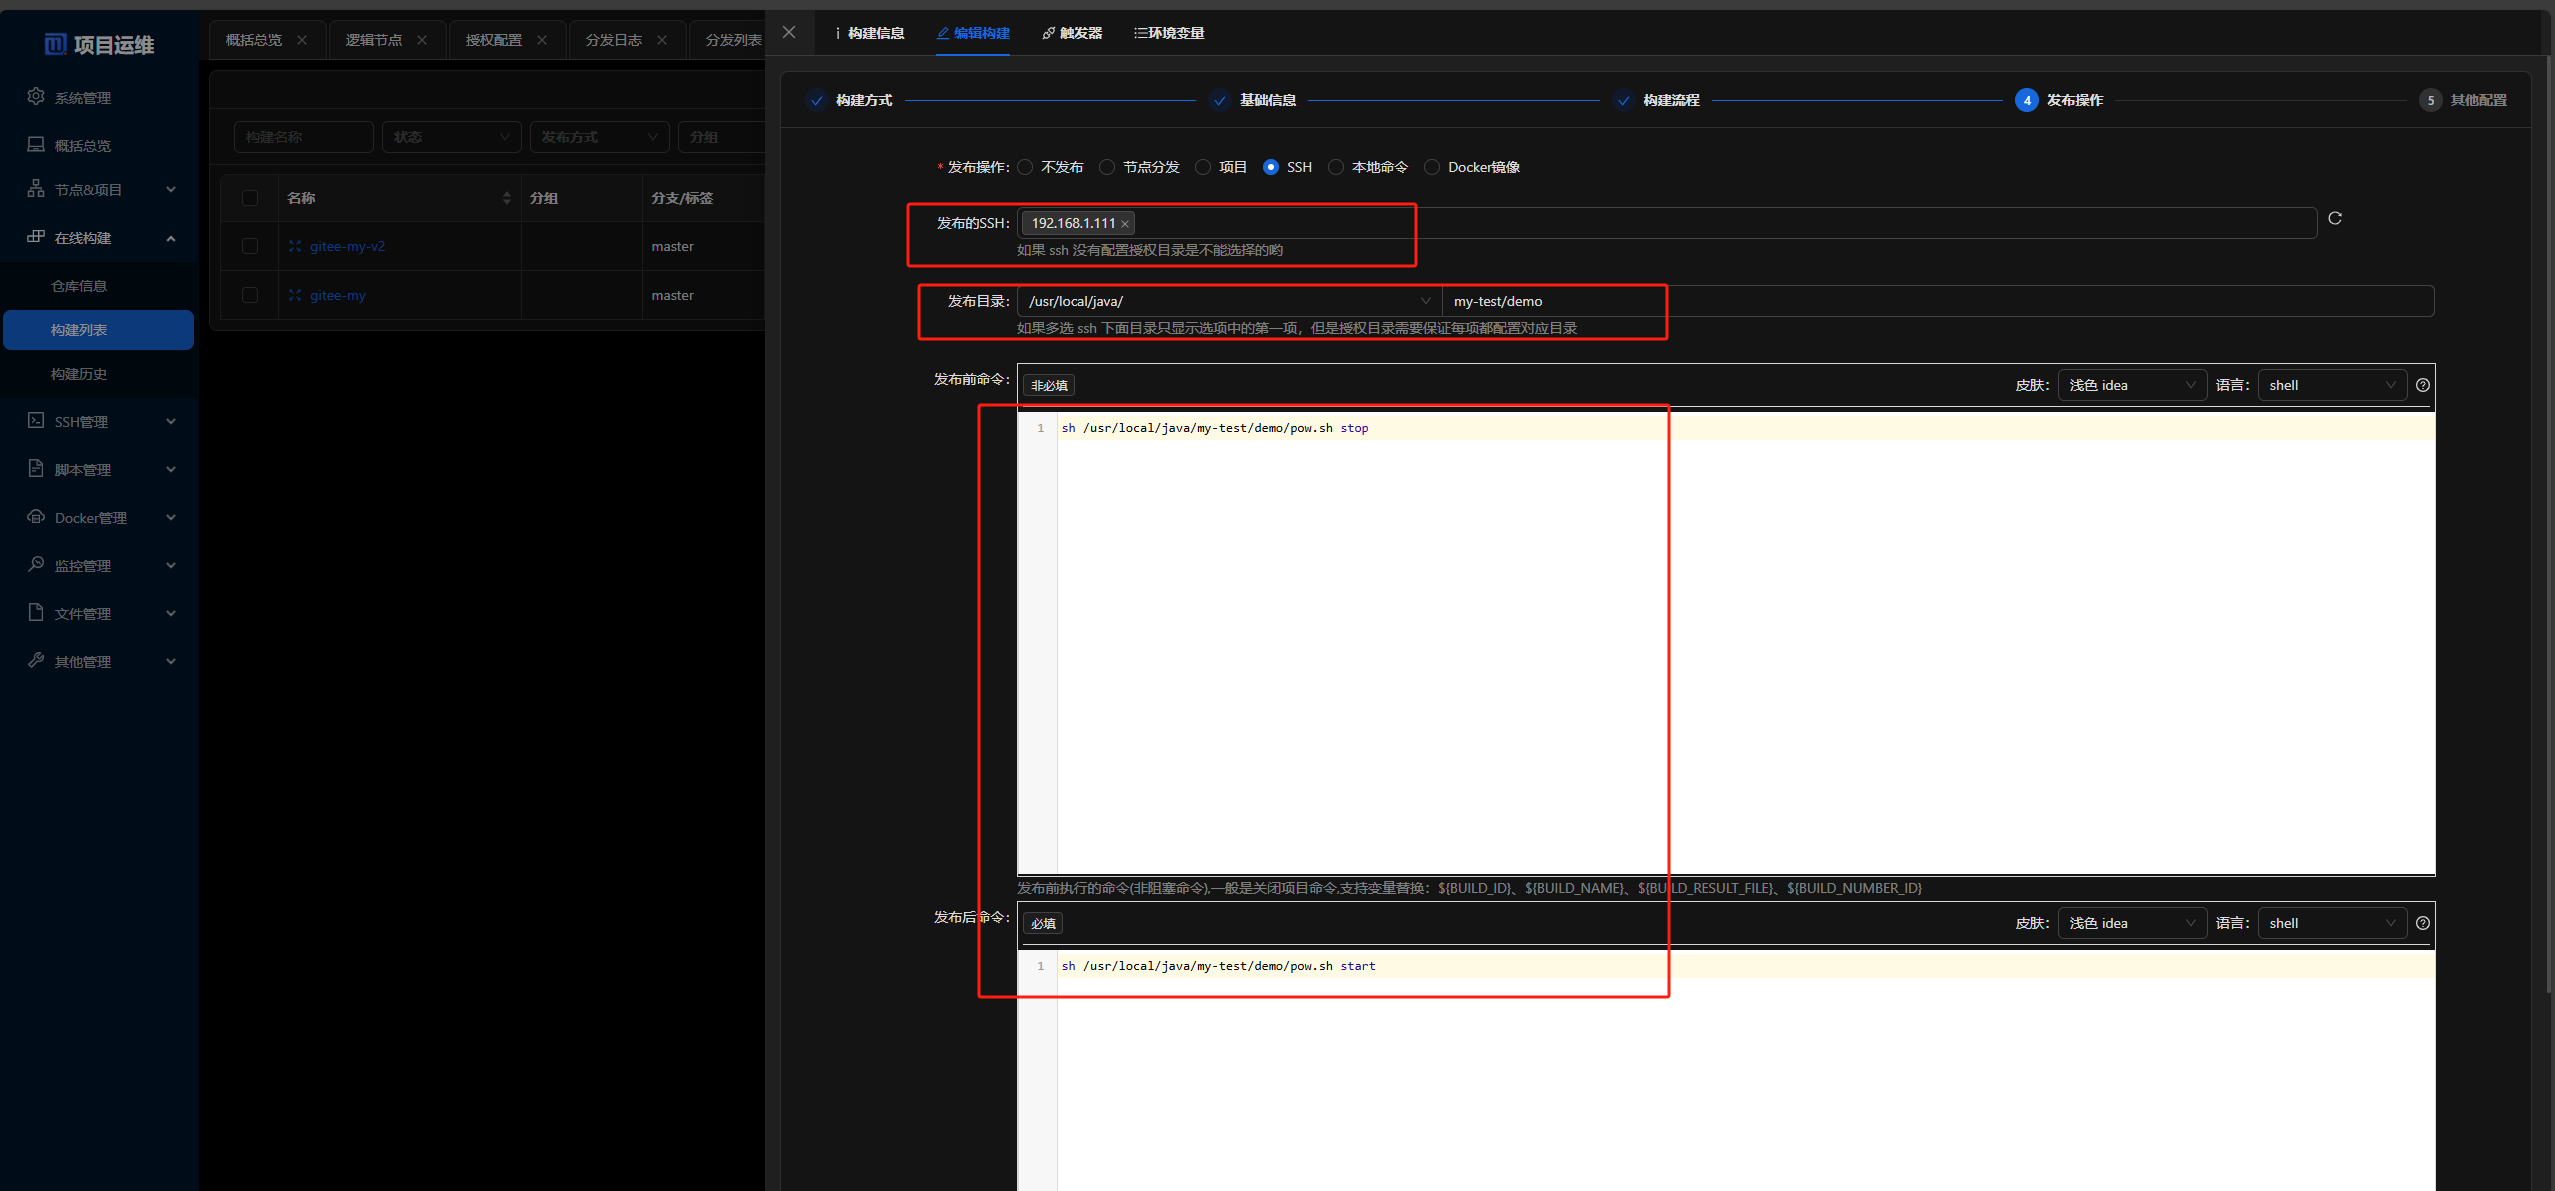Image resolution: width=2555 pixels, height=1191 pixels.
Task: Click help icon of post-publish command editor
Action: pos(2422,923)
